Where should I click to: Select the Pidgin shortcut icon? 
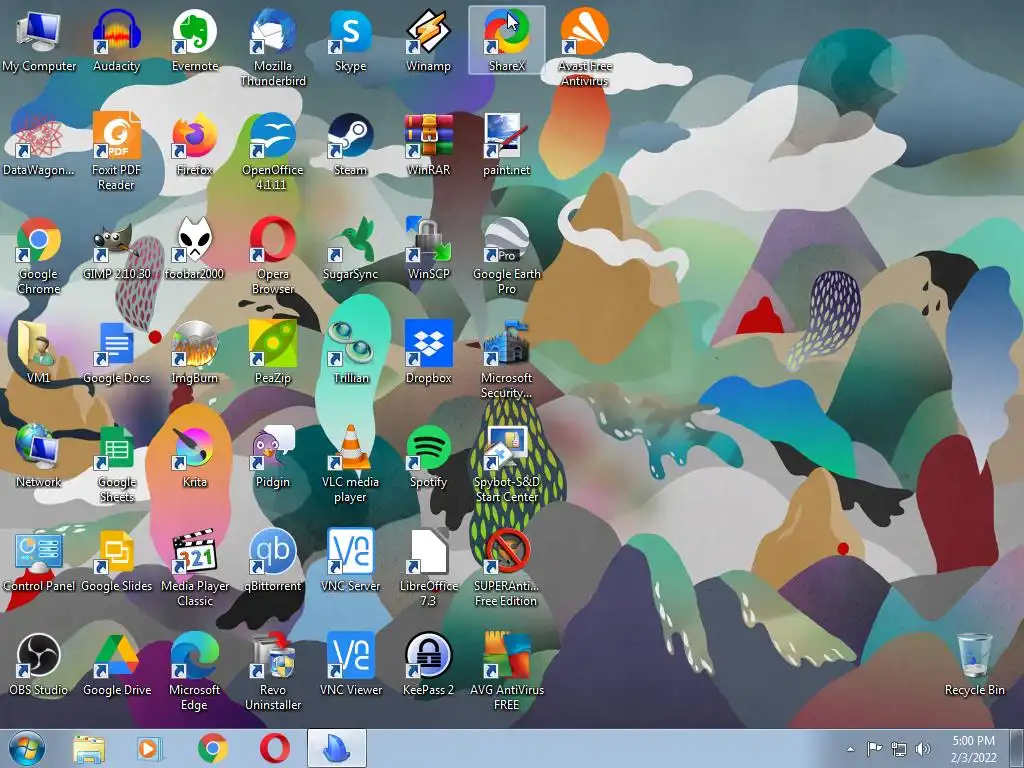(x=273, y=456)
